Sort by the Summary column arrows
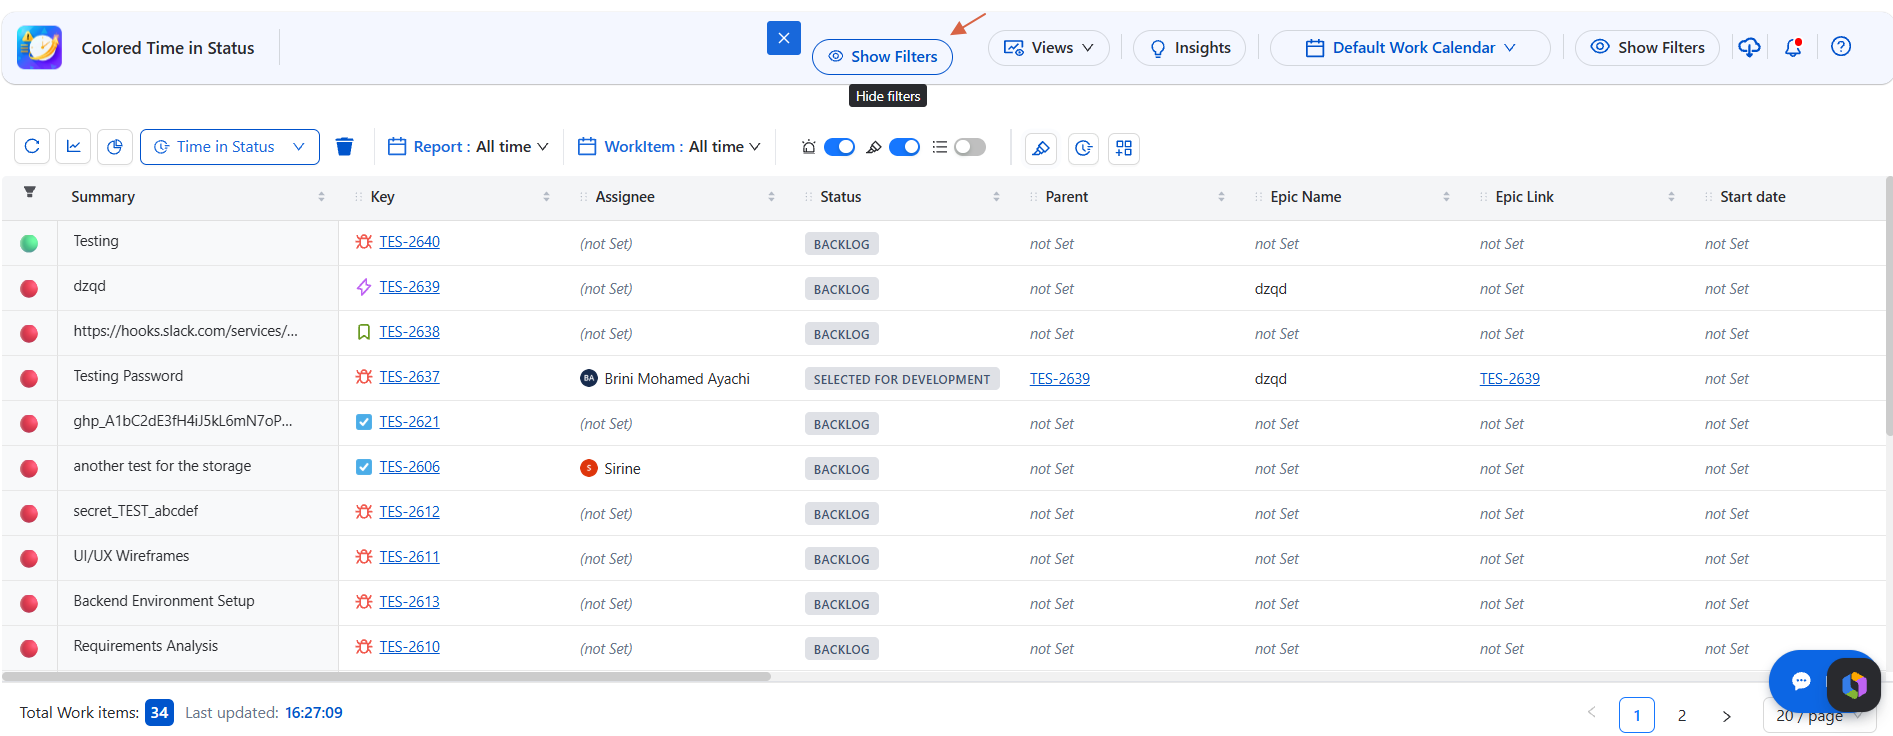 pyautogui.click(x=321, y=197)
